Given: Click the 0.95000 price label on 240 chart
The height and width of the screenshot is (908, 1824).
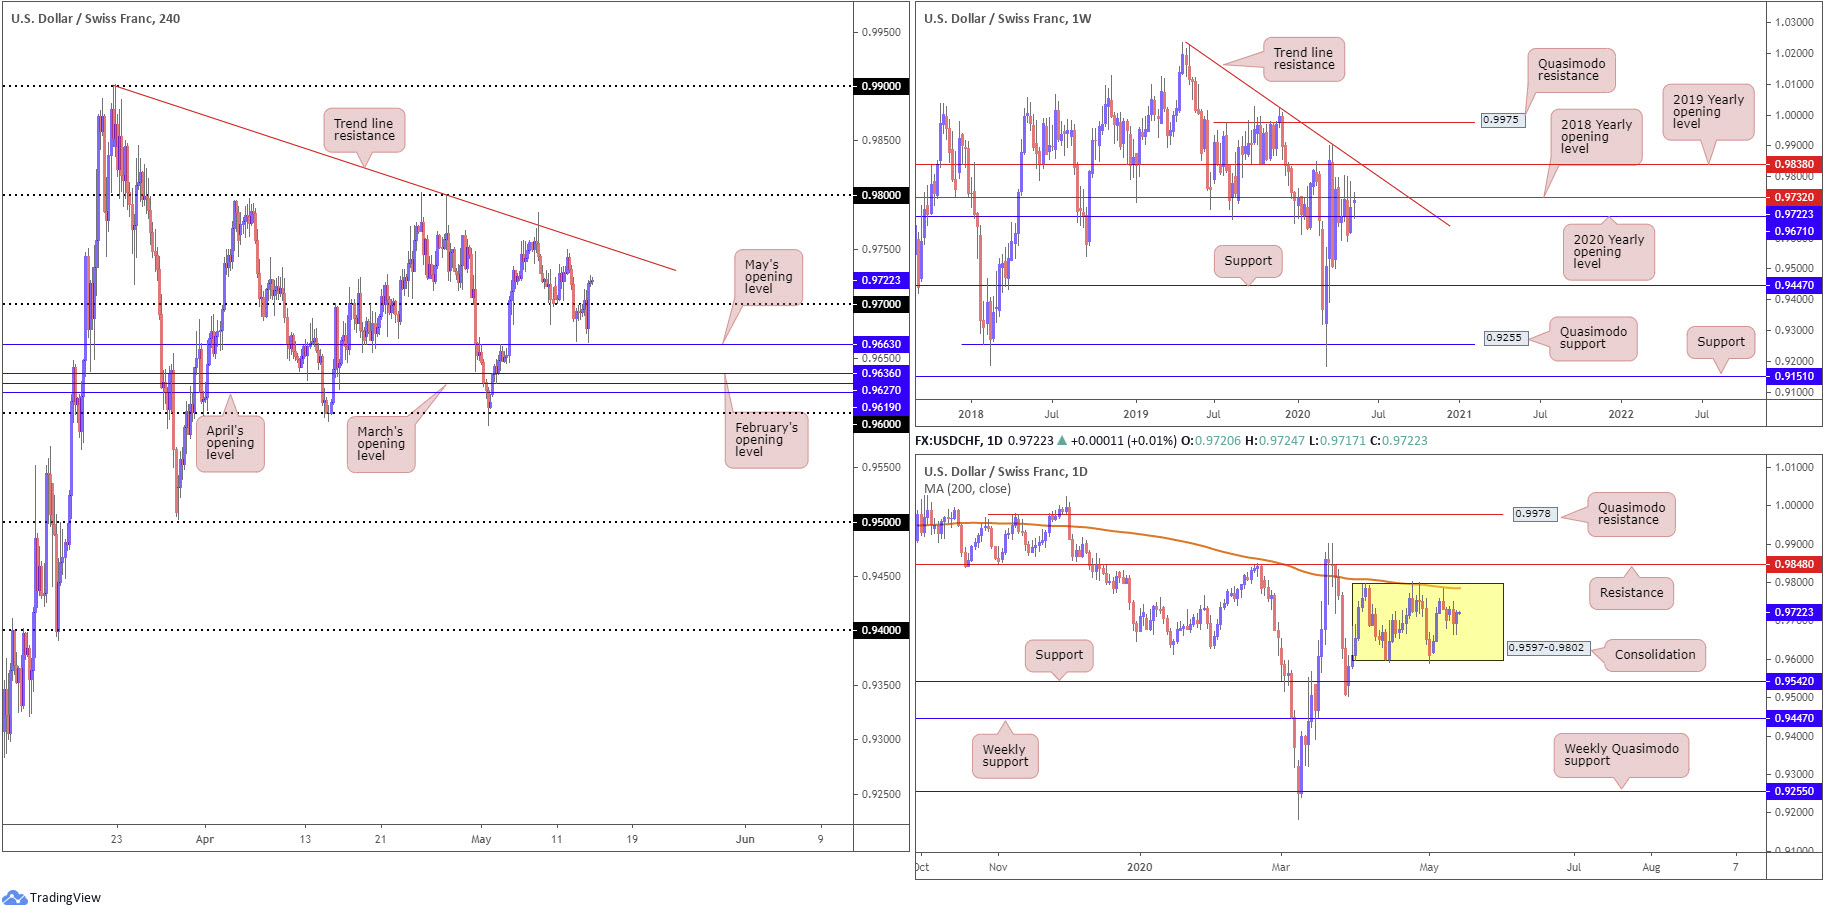Looking at the screenshot, I should [881, 522].
